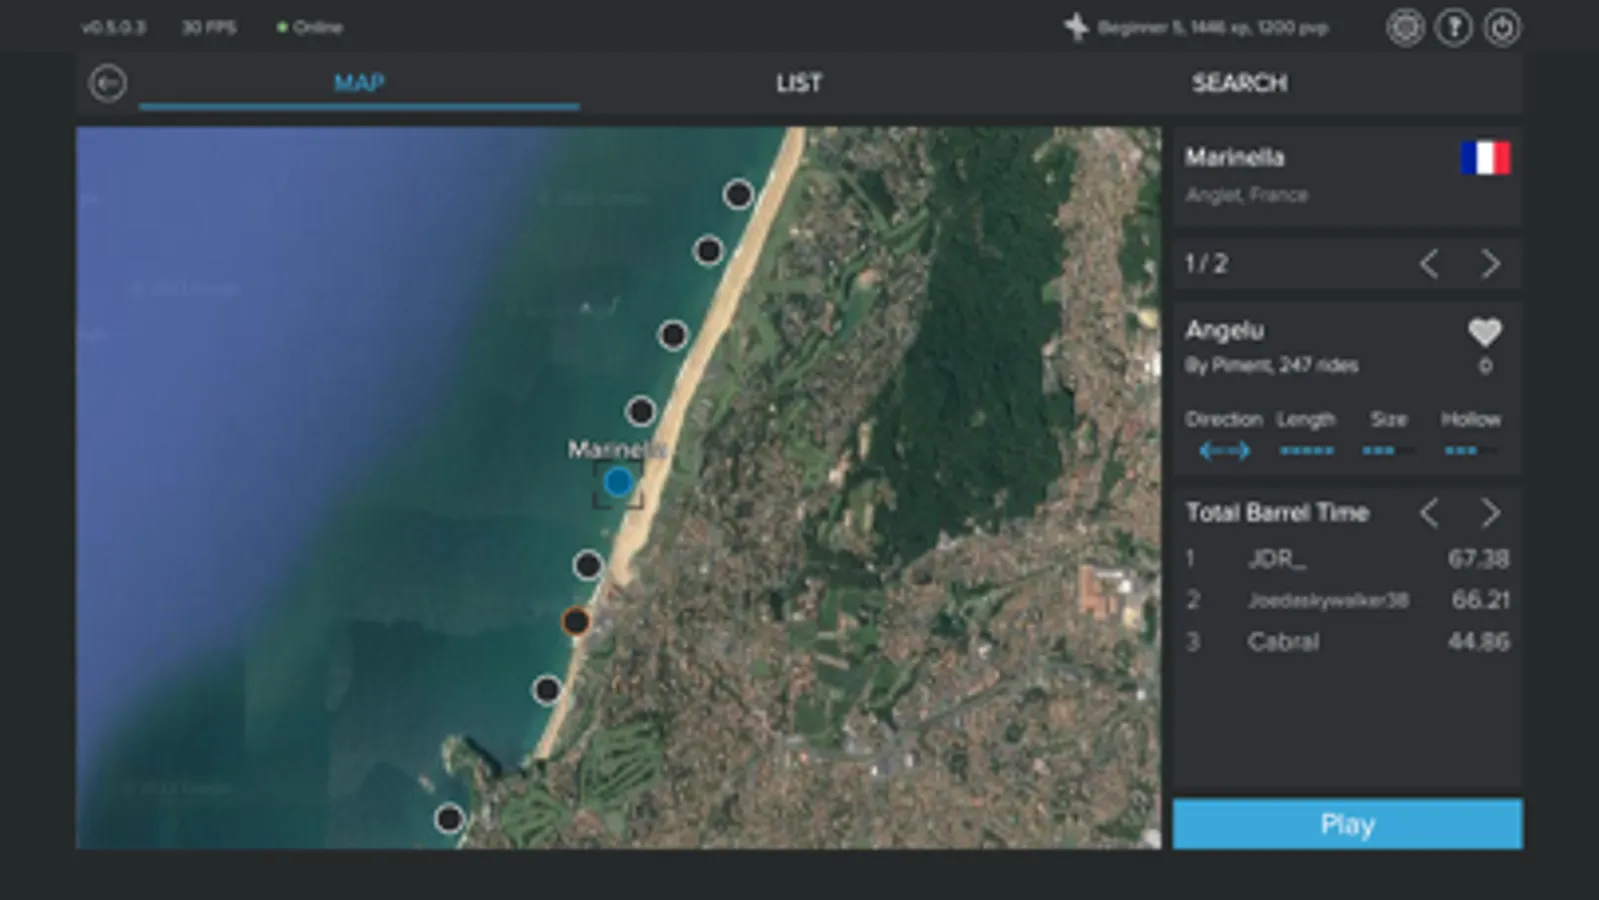Click the Total Barrel Time heading

[1277, 513]
